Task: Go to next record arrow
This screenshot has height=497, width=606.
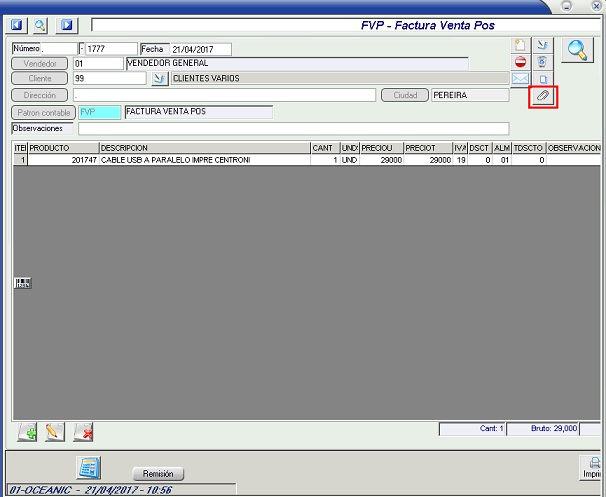Action: 67,24
